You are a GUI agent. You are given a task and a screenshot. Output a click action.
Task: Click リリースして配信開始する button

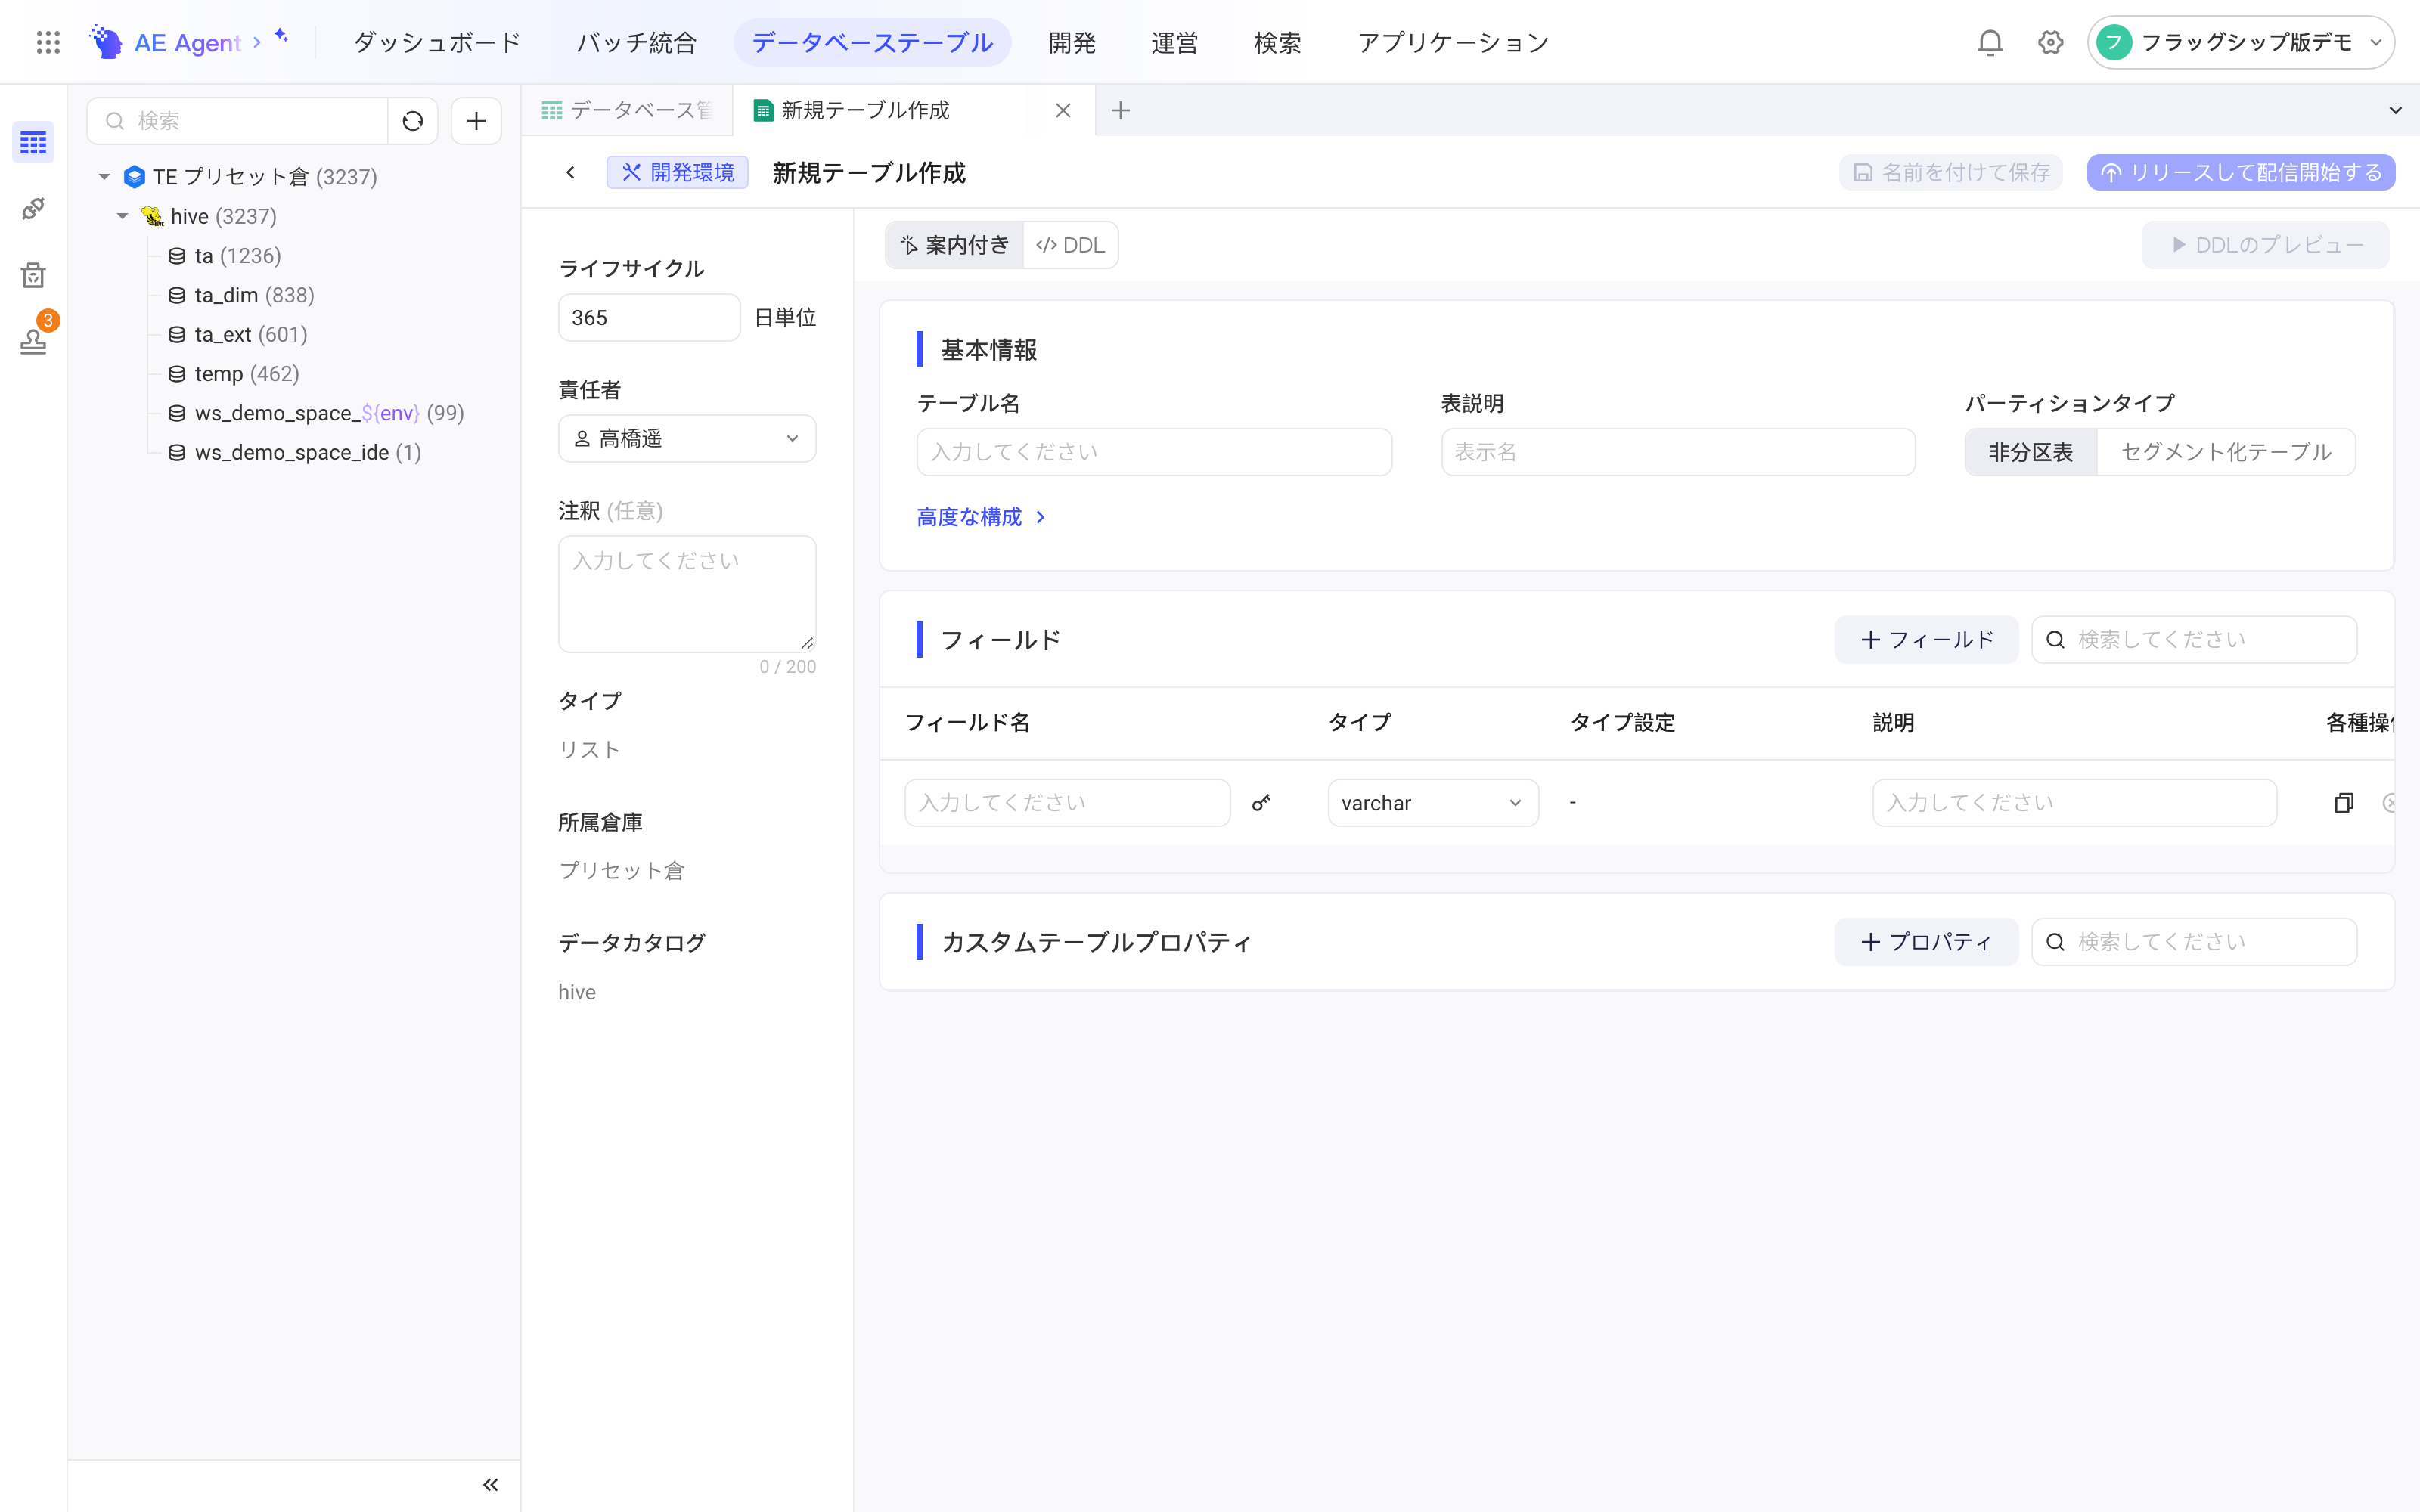2240,172
